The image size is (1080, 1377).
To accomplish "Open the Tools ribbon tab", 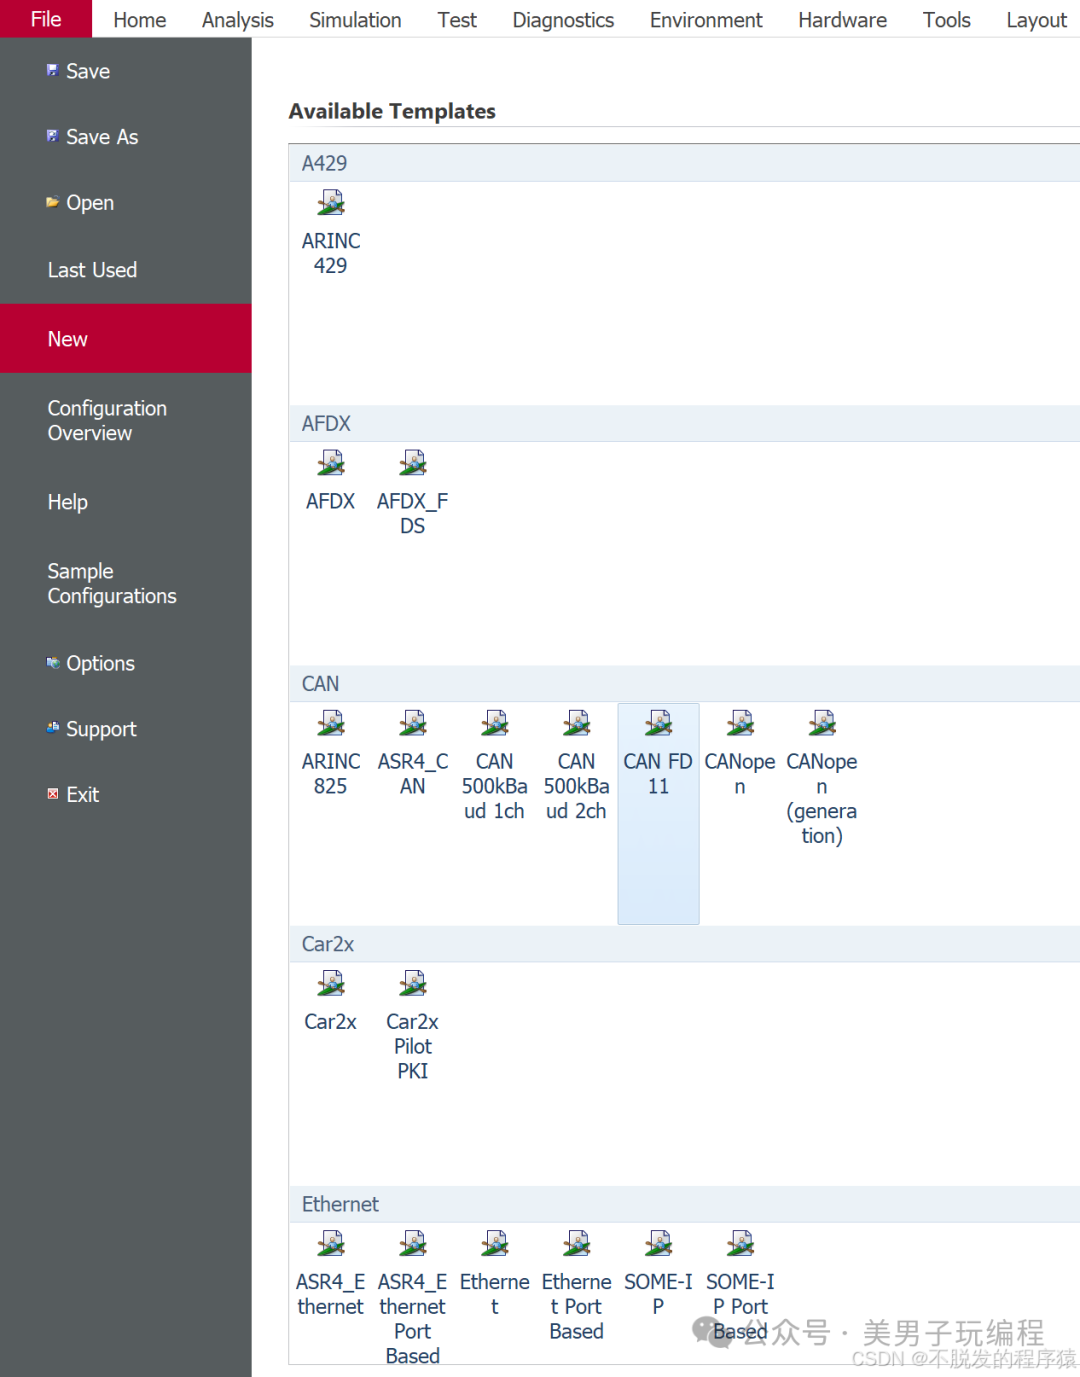I will [x=946, y=20].
